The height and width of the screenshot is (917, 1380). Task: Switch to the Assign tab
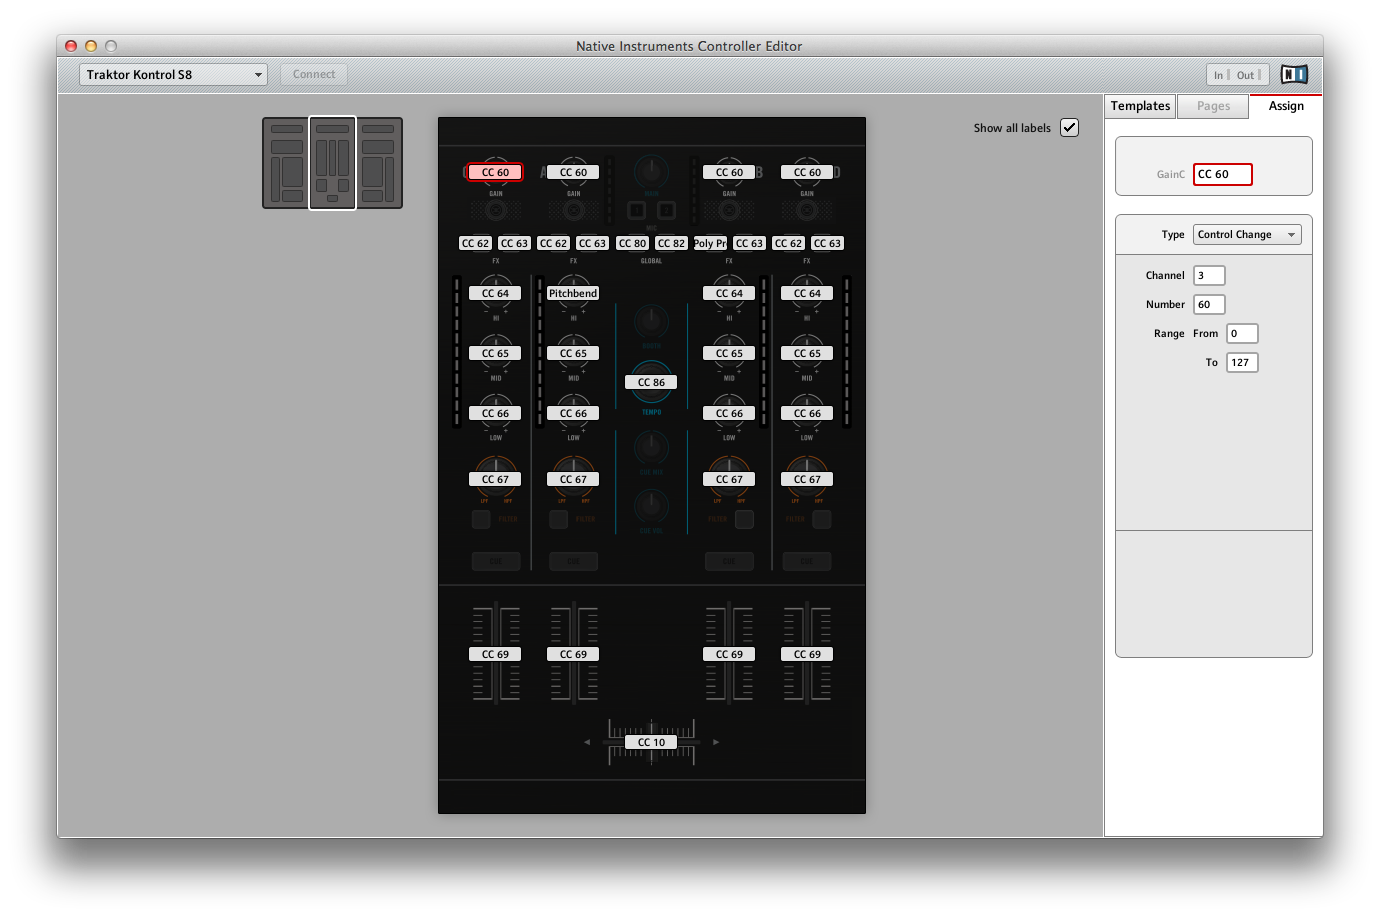(x=1286, y=106)
